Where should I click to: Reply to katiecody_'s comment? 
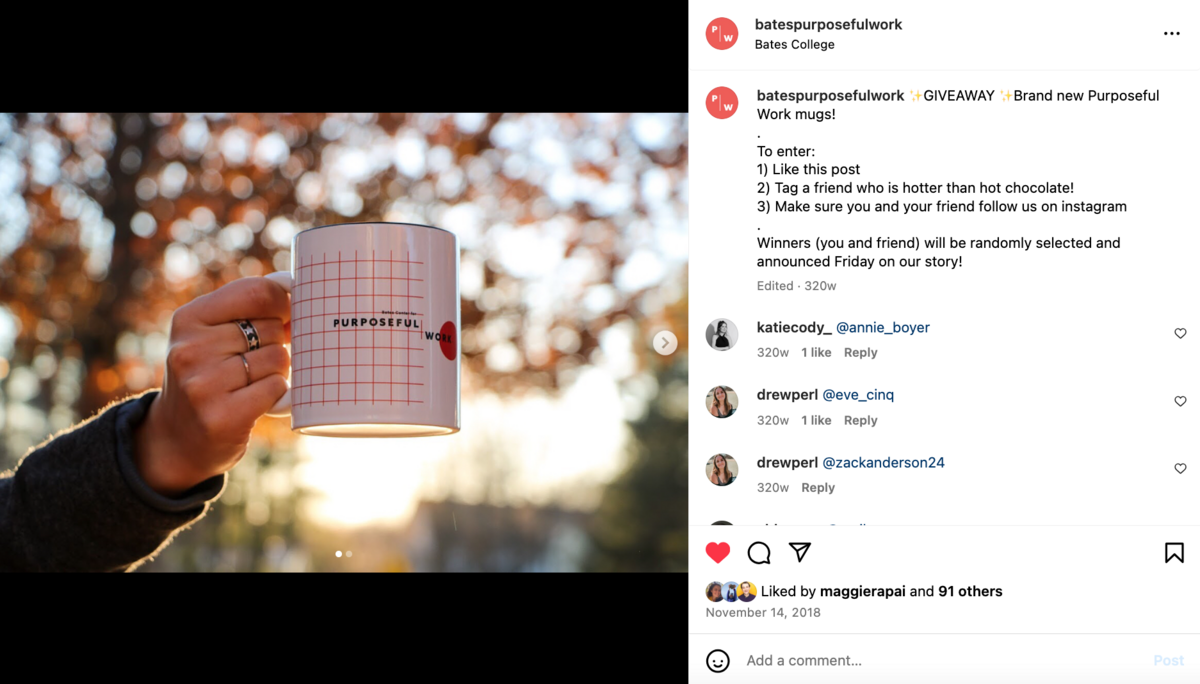point(860,352)
